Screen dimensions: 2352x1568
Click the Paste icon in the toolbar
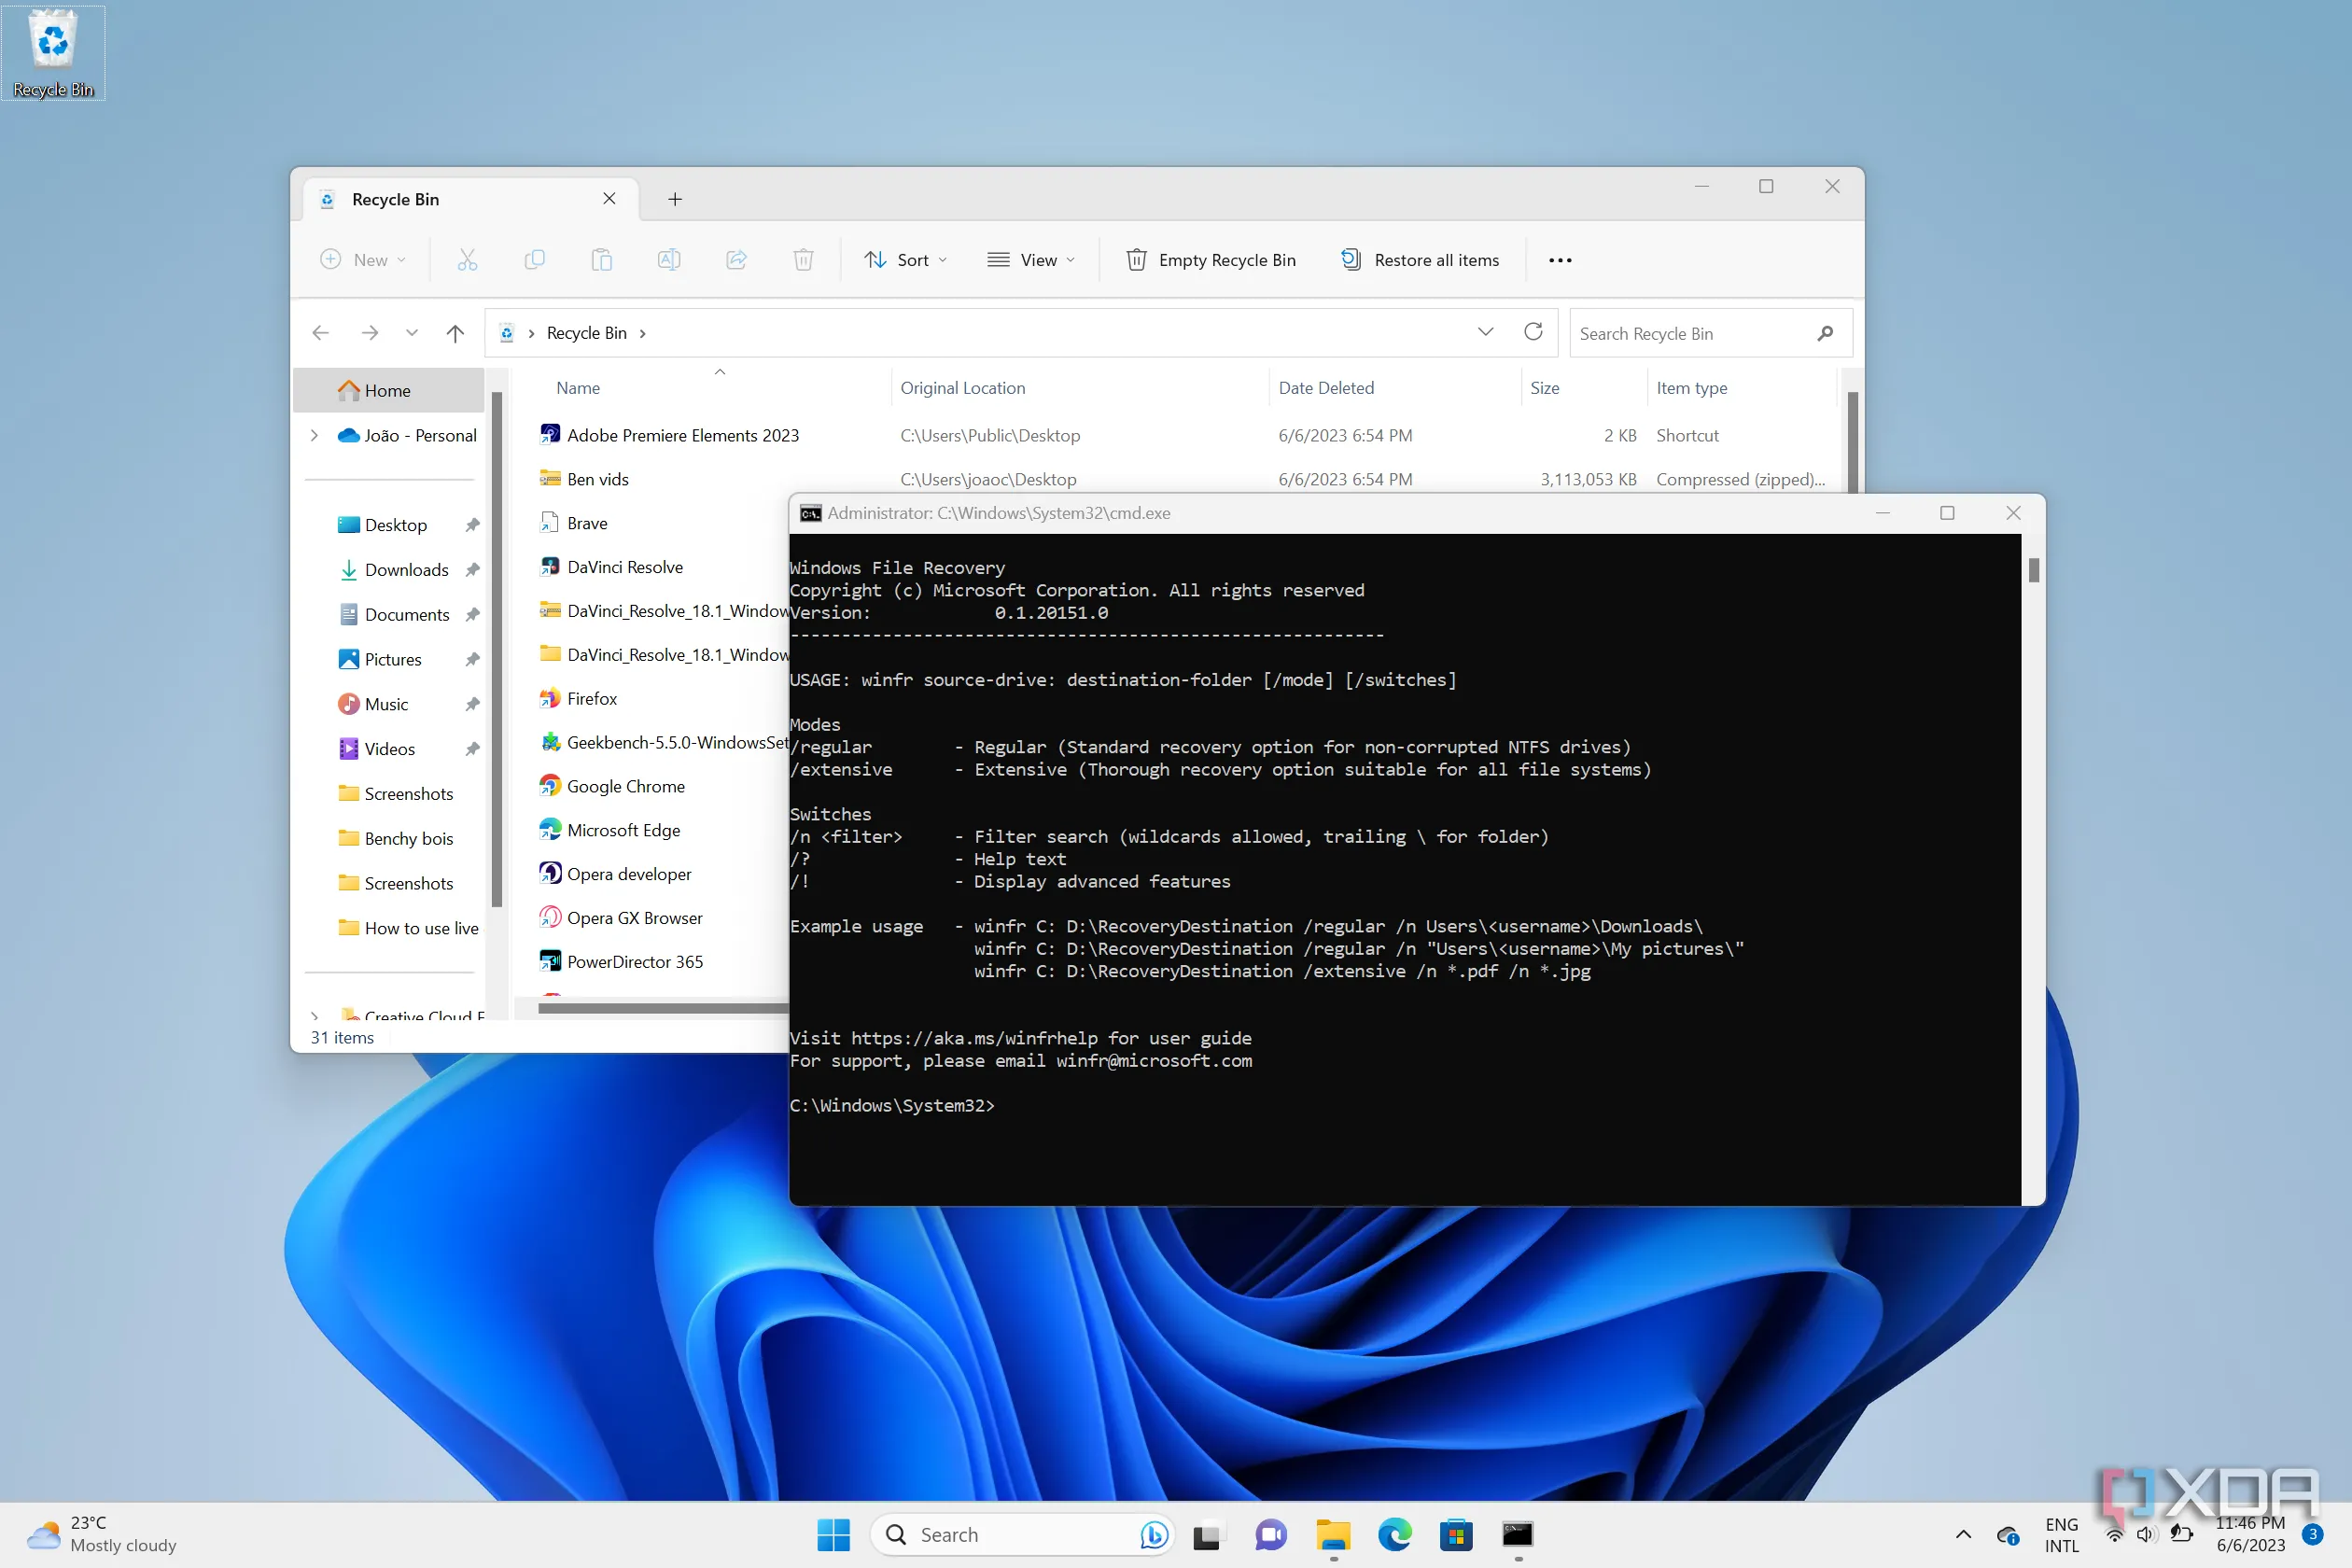pos(602,259)
